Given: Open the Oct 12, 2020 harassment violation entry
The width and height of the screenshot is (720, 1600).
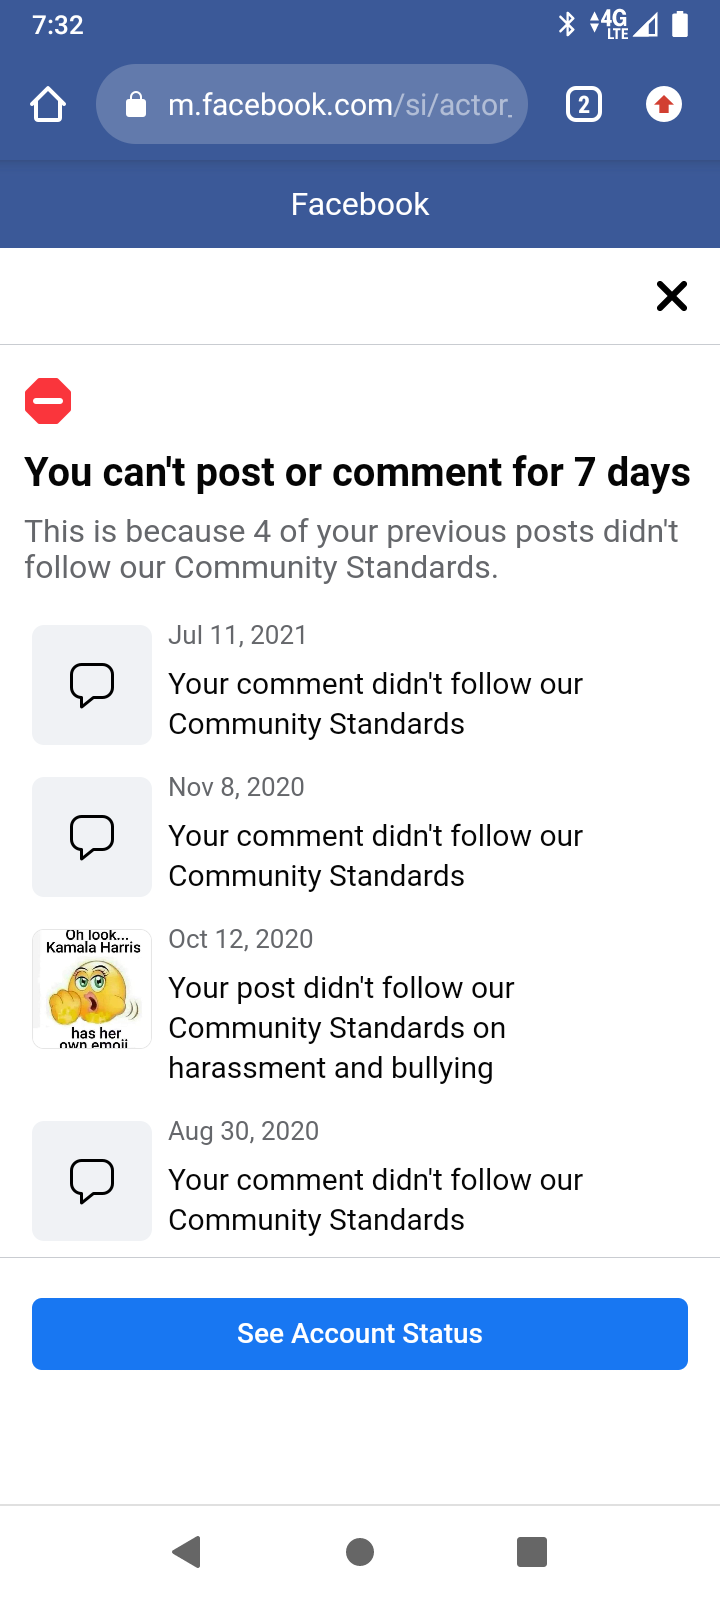Looking at the screenshot, I should tap(340, 1028).
